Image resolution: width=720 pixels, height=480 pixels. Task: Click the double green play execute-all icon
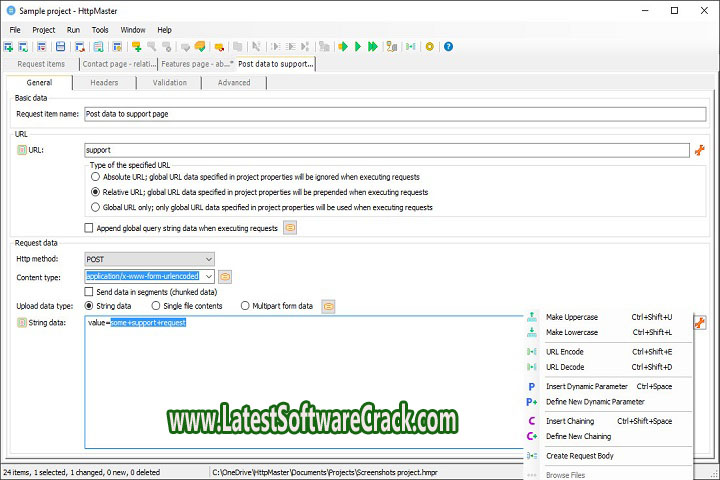pyautogui.click(x=373, y=46)
